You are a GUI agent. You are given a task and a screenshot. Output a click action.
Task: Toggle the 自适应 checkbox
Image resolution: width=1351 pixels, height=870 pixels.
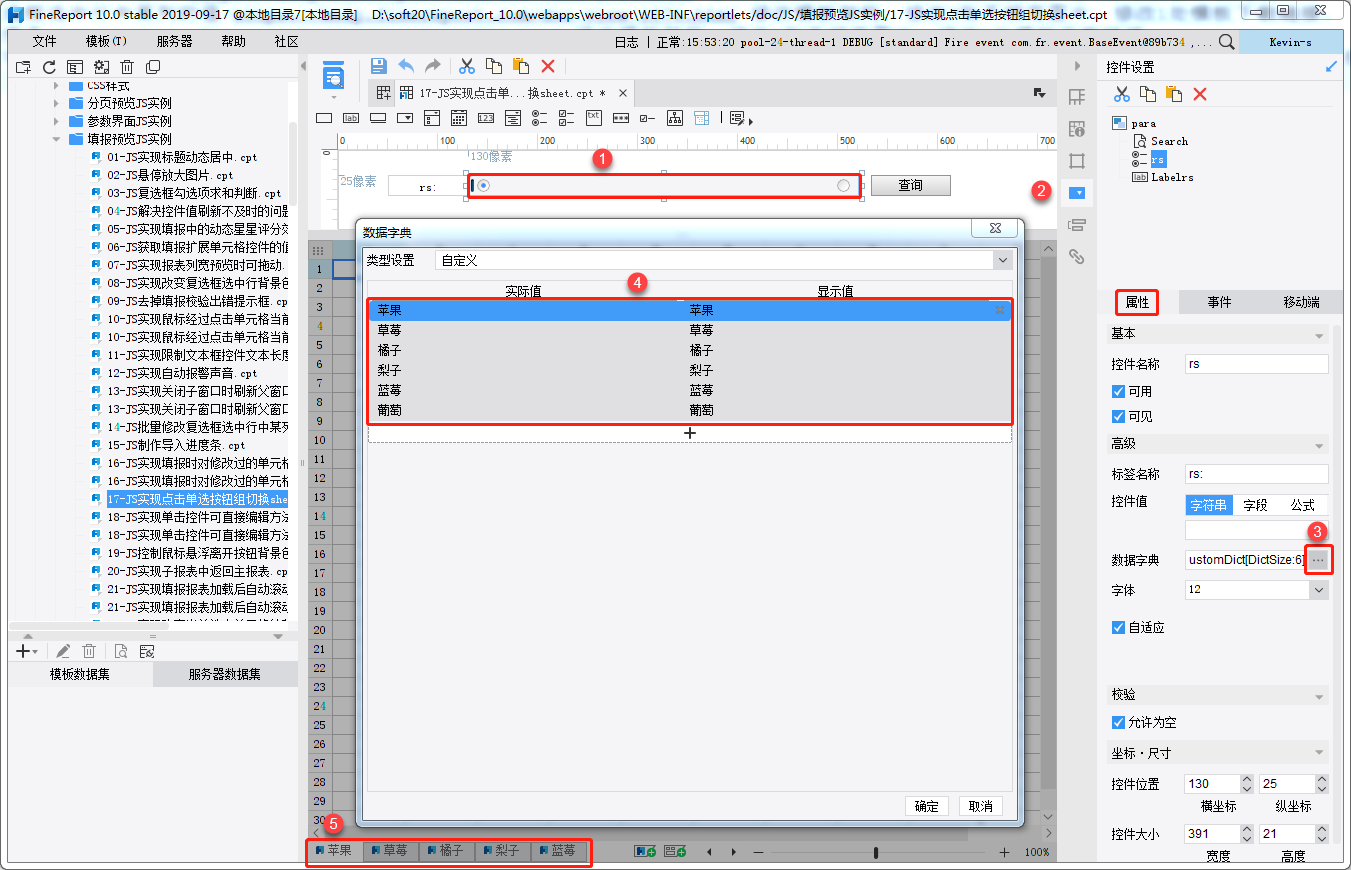click(x=1119, y=627)
